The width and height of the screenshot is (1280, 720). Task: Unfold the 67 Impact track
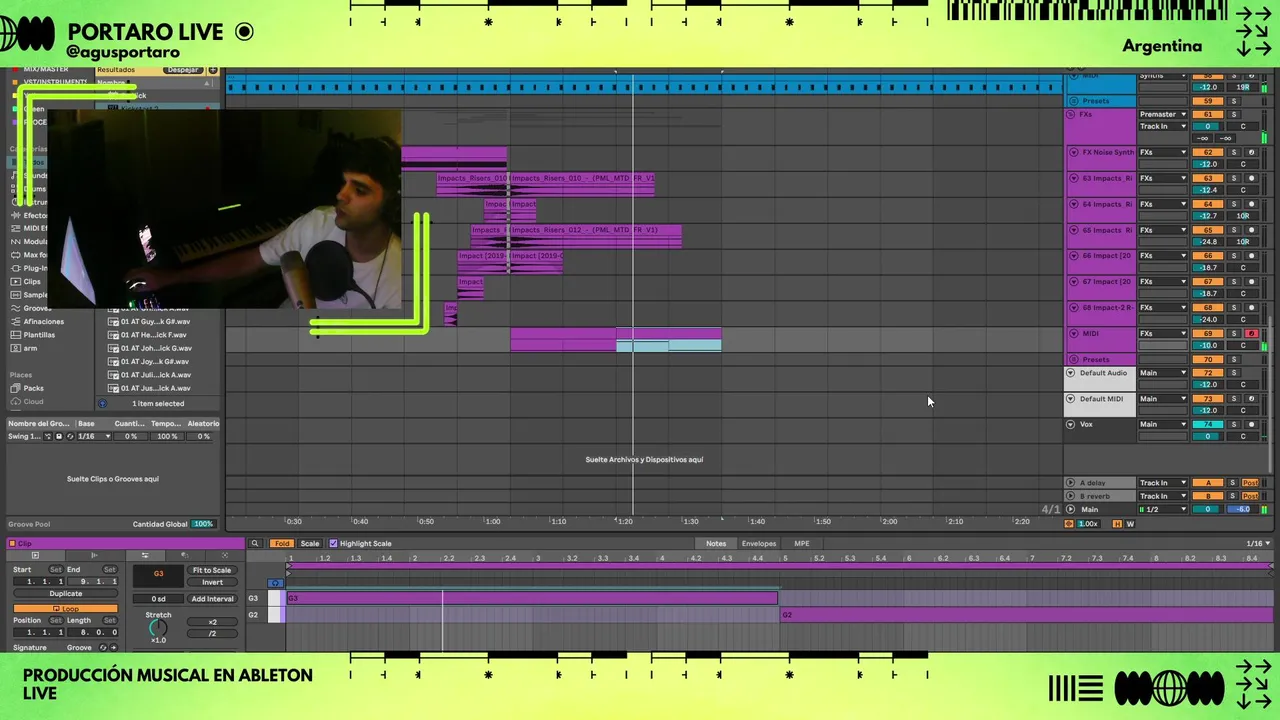[x=1074, y=282]
